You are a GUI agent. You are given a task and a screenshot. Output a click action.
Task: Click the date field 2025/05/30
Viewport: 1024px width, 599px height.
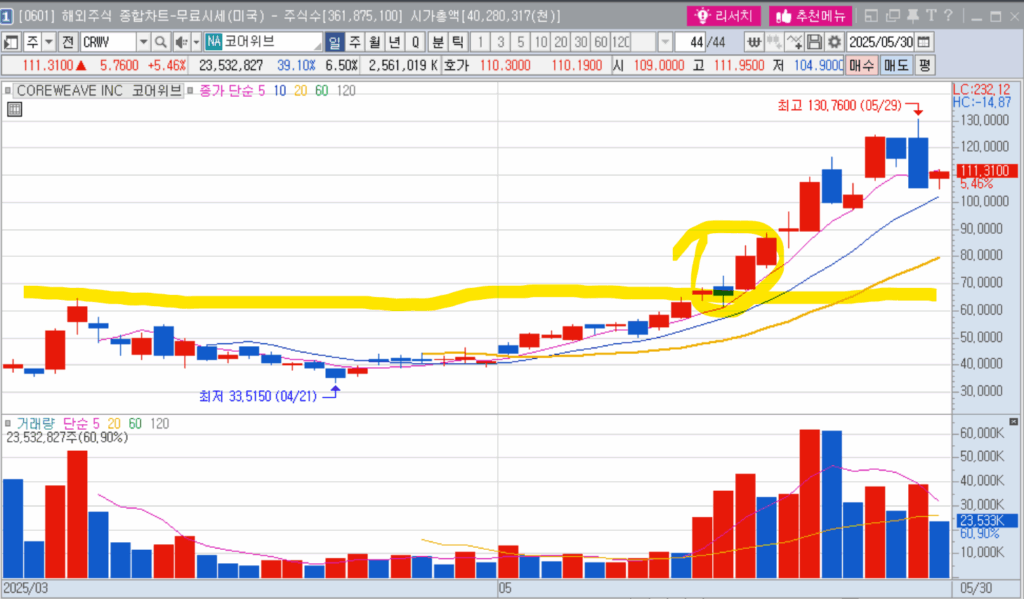[x=880, y=42]
